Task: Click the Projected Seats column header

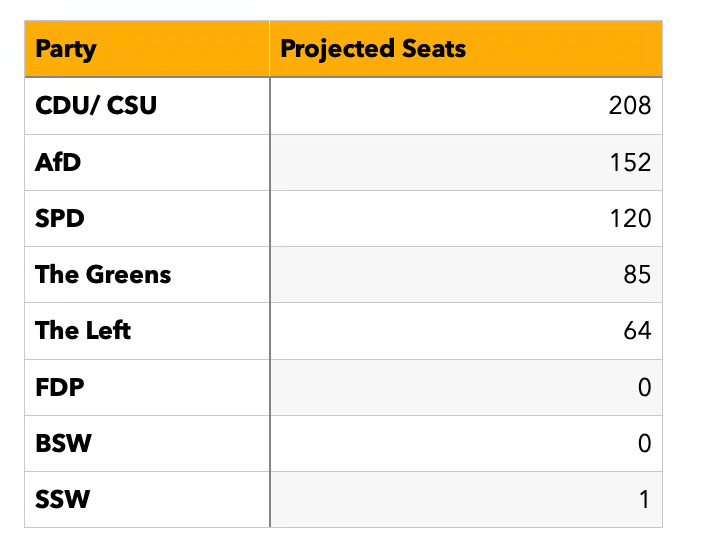Action: [x=466, y=49]
